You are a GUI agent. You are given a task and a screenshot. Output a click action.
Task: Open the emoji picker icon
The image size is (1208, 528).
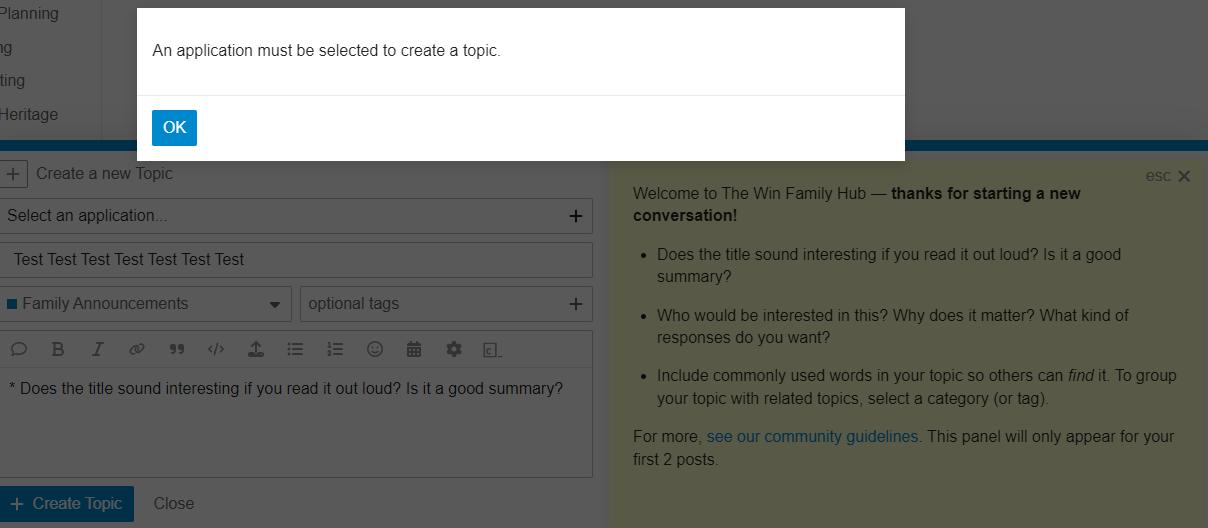pyautogui.click(x=375, y=349)
